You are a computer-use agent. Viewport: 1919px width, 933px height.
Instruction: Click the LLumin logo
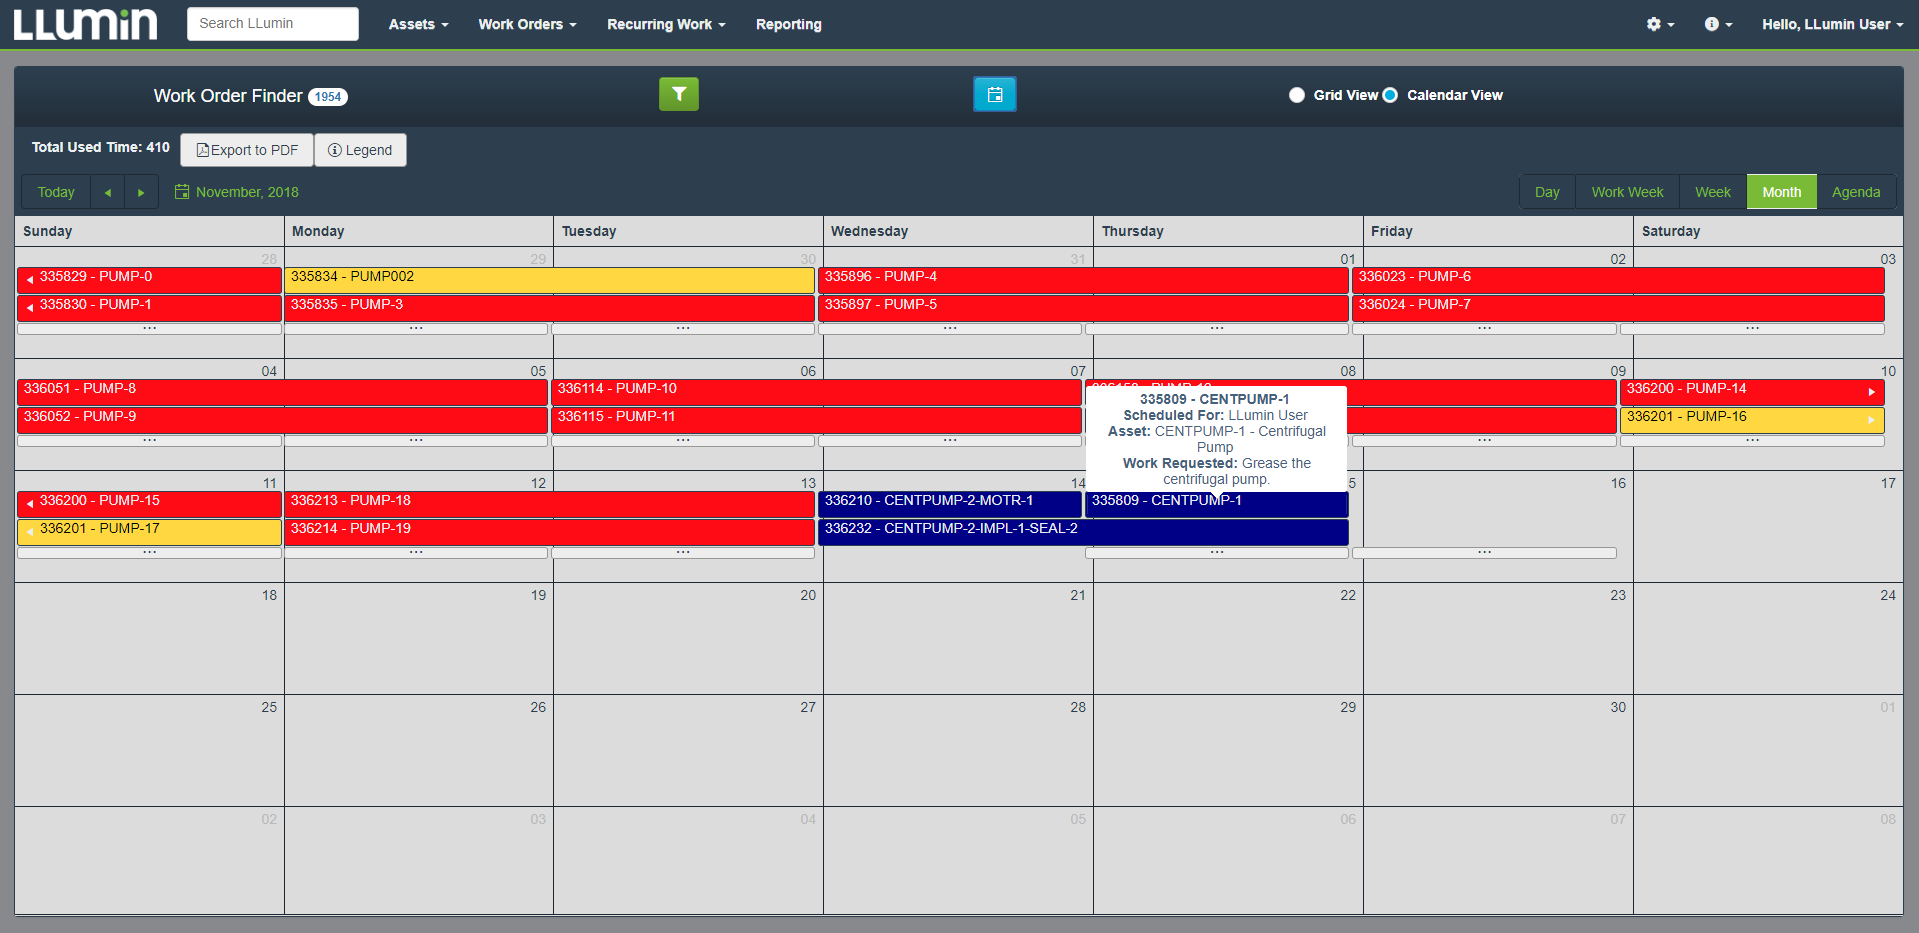point(85,24)
